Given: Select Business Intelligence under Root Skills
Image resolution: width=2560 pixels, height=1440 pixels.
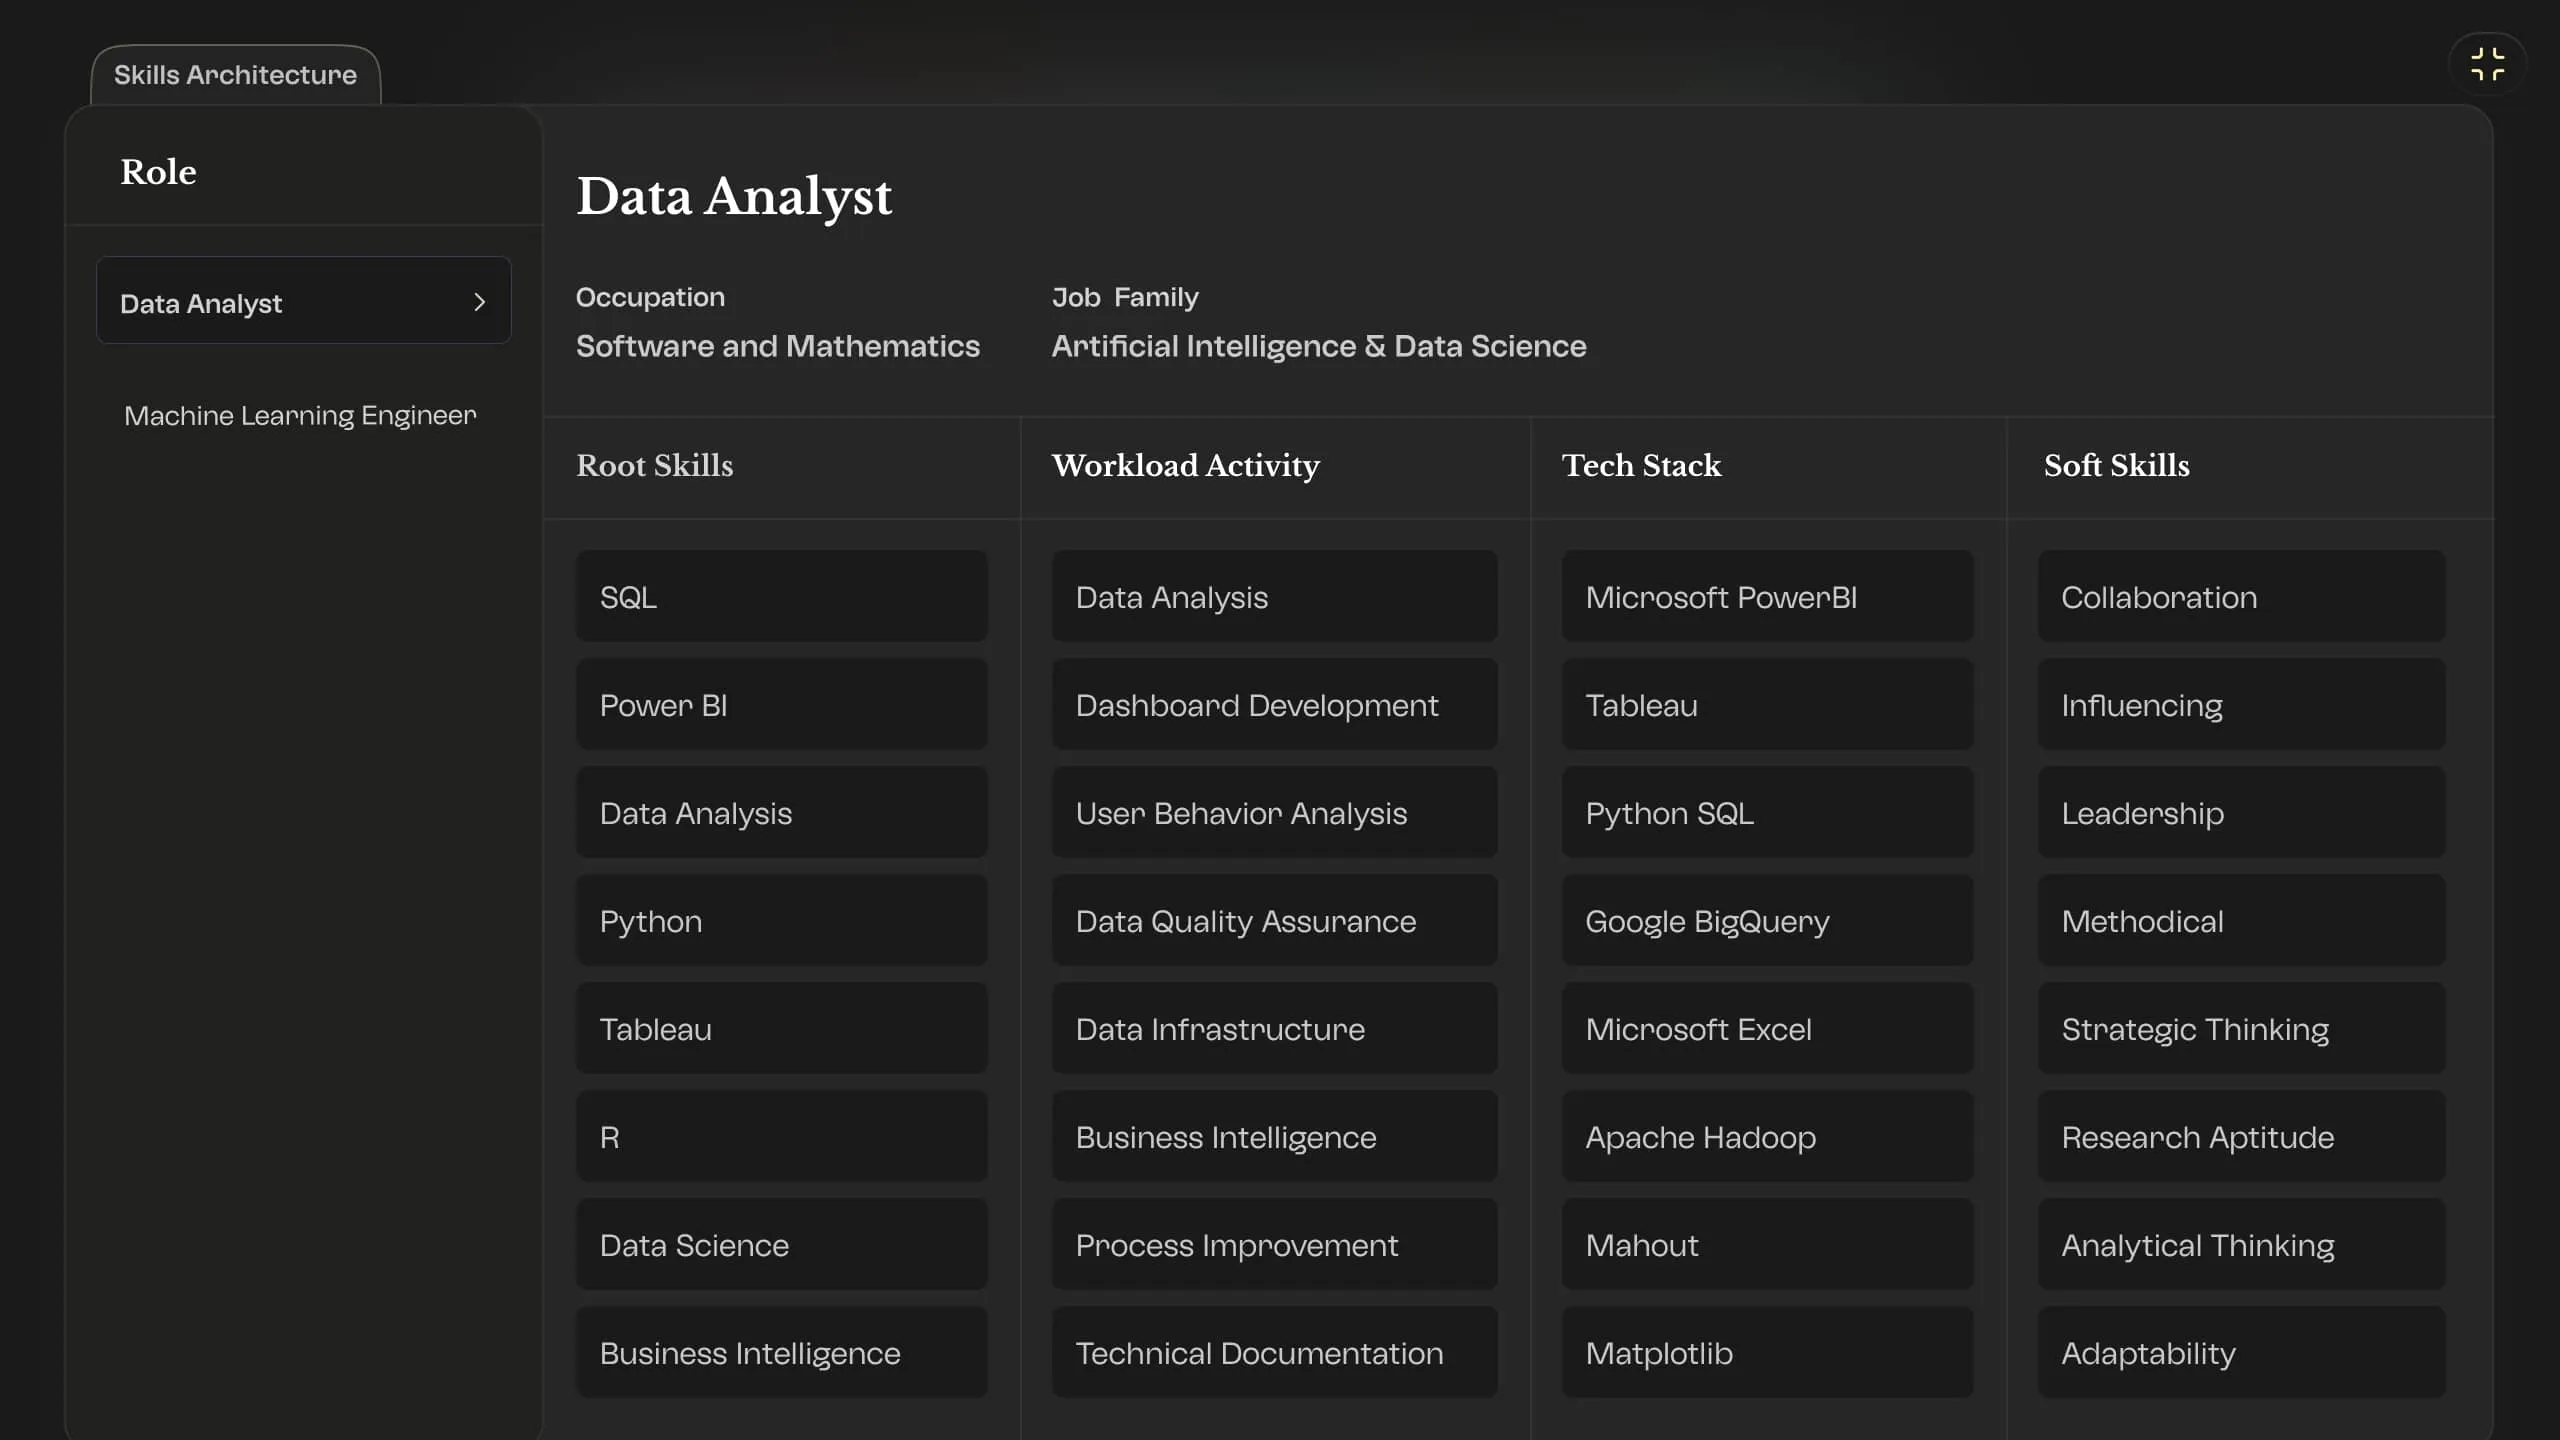Looking at the screenshot, I should [781, 1353].
